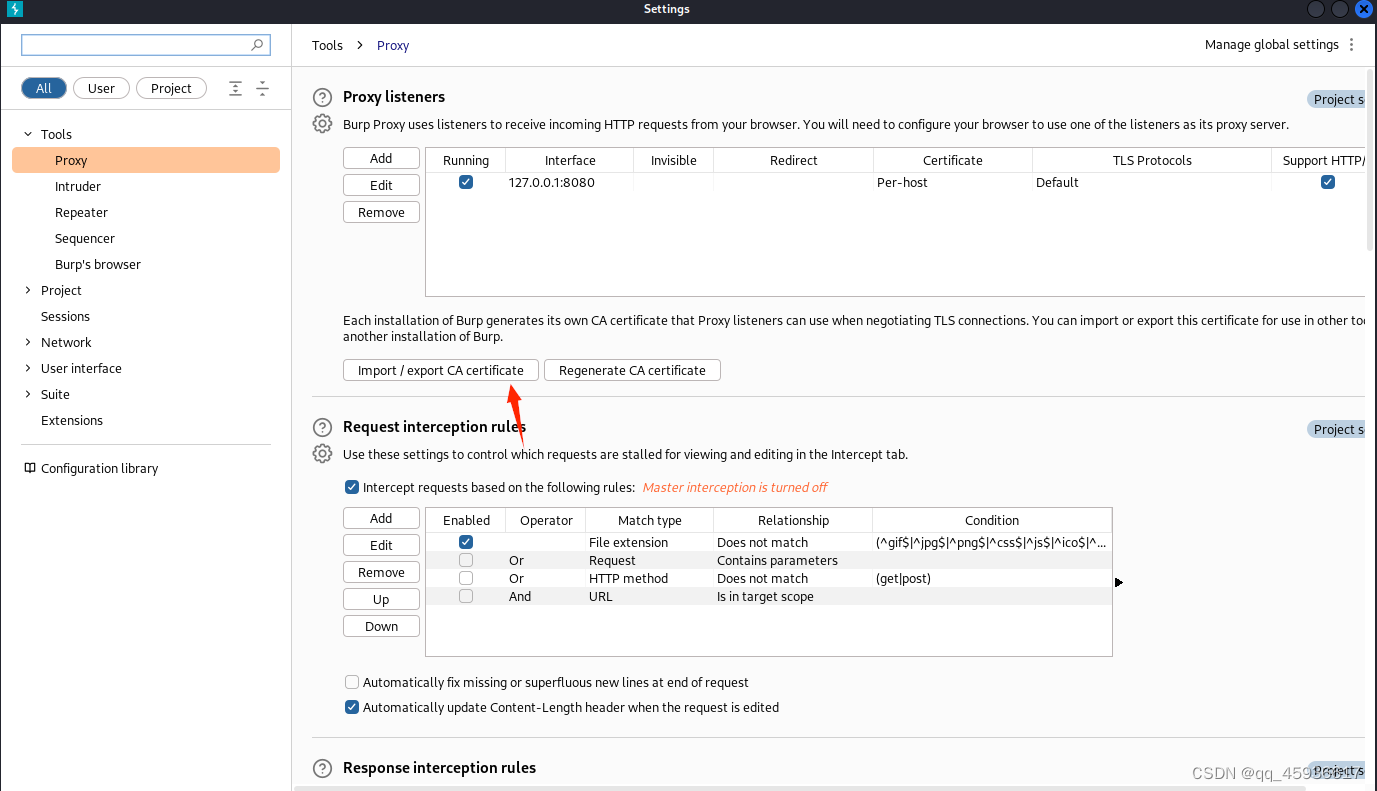
Task: Open Burp's browser settings page
Action: point(98,264)
